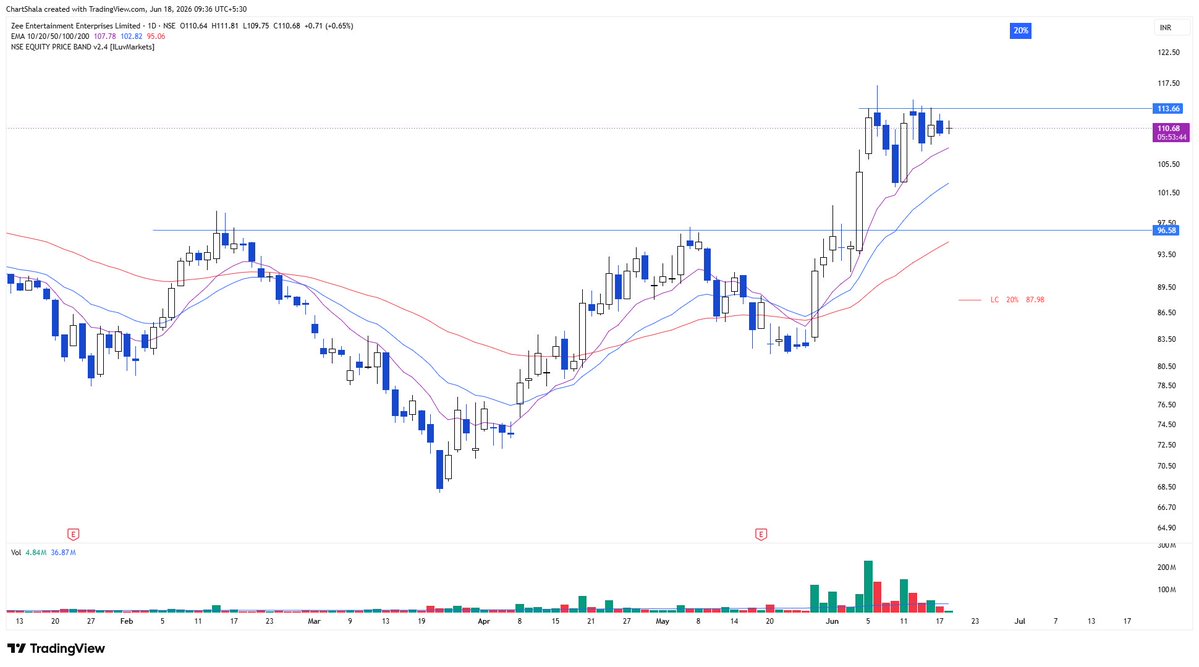Click the tallest green volume bar in June
The height and width of the screenshot is (667, 1199).
click(x=868, y=587)
